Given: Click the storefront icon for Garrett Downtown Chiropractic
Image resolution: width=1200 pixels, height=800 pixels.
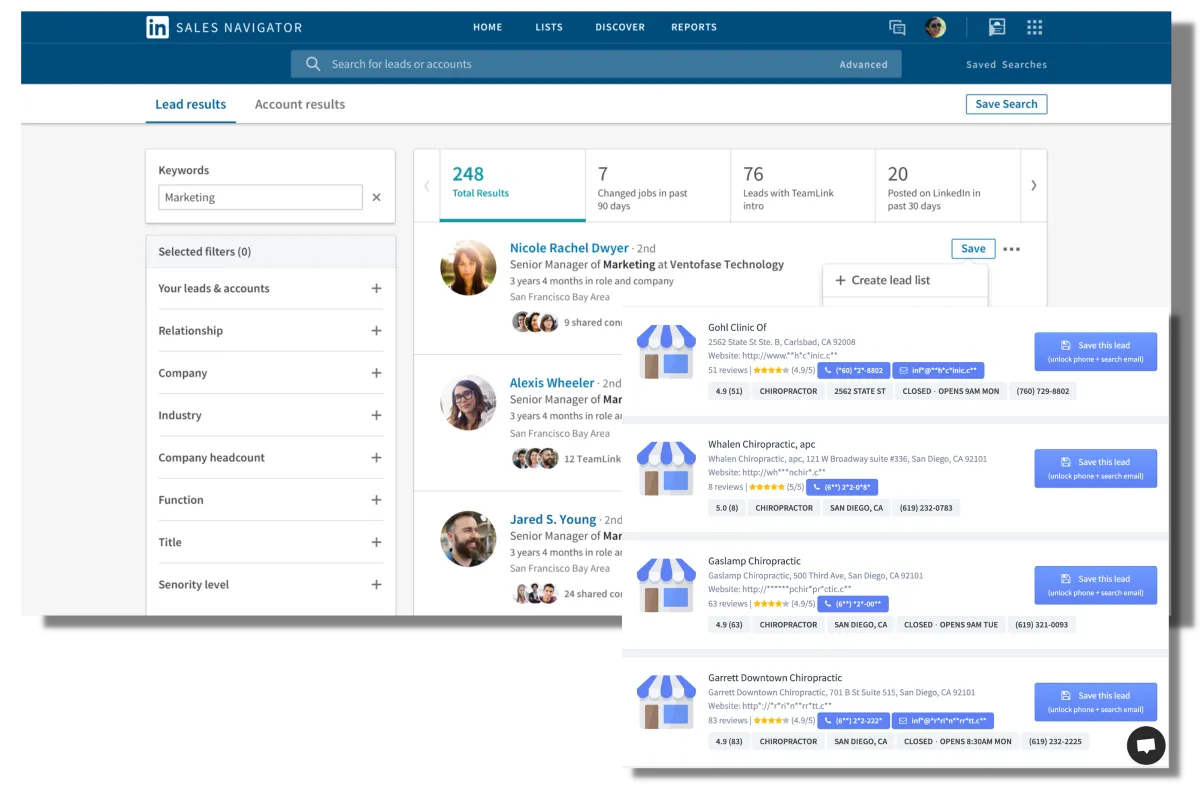Looking at the screenshot, I should point(666,702).
